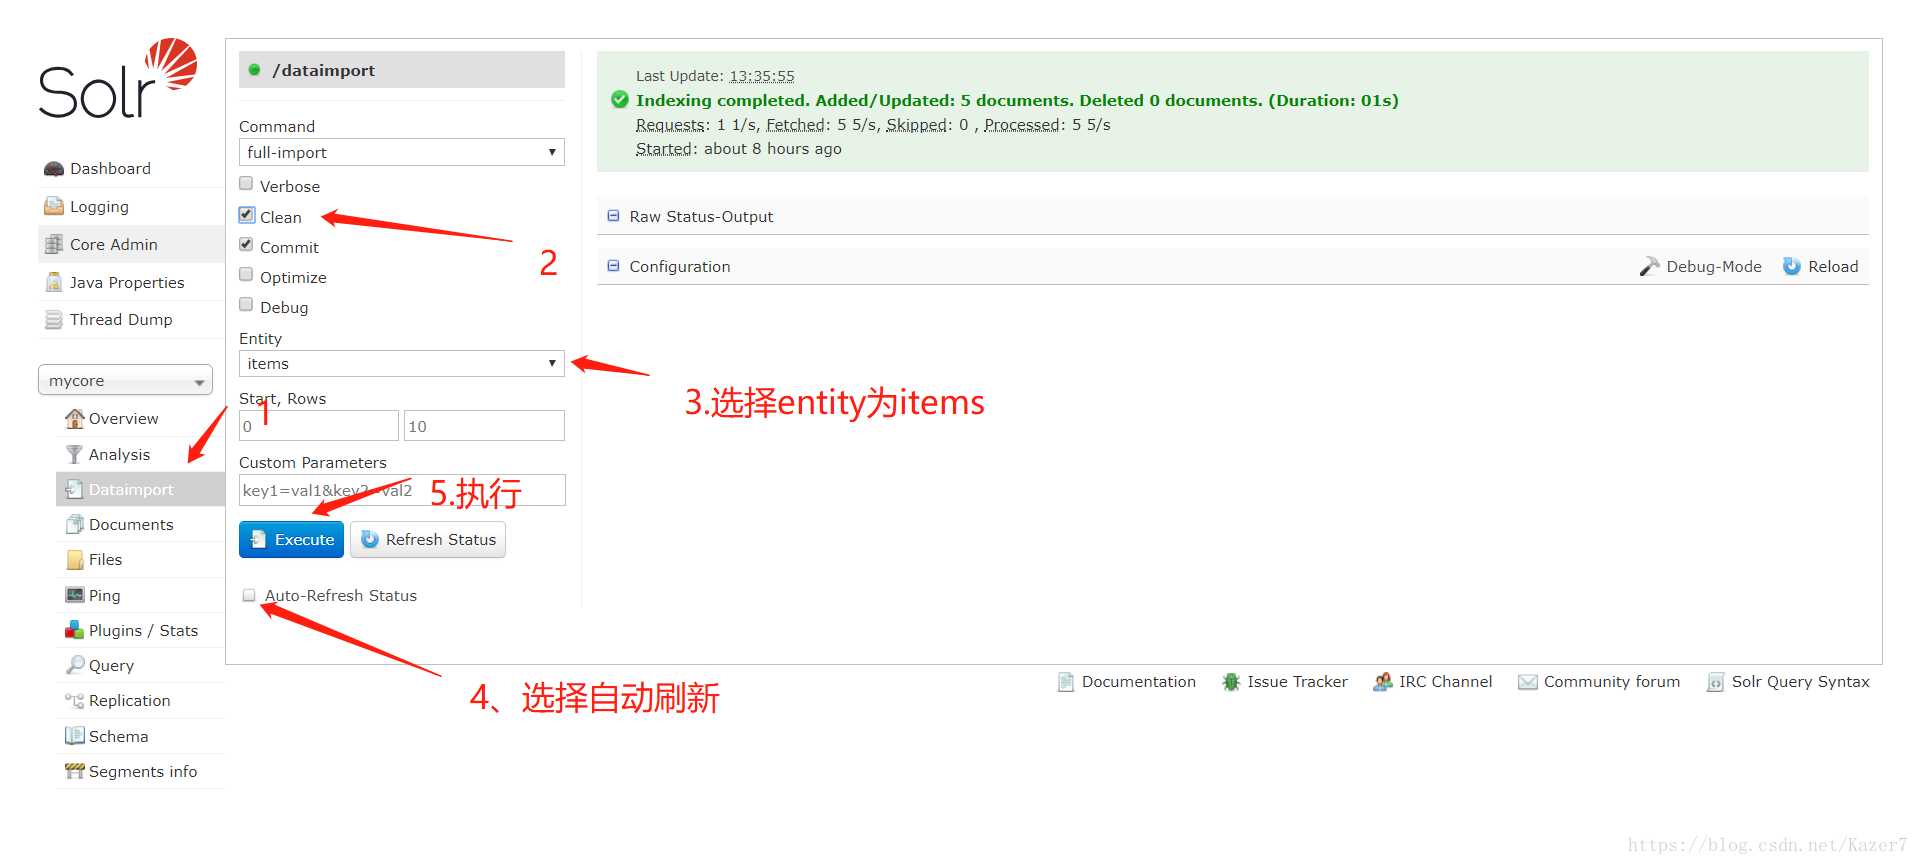Click the Refresh Status button

(x=428, y=539)
